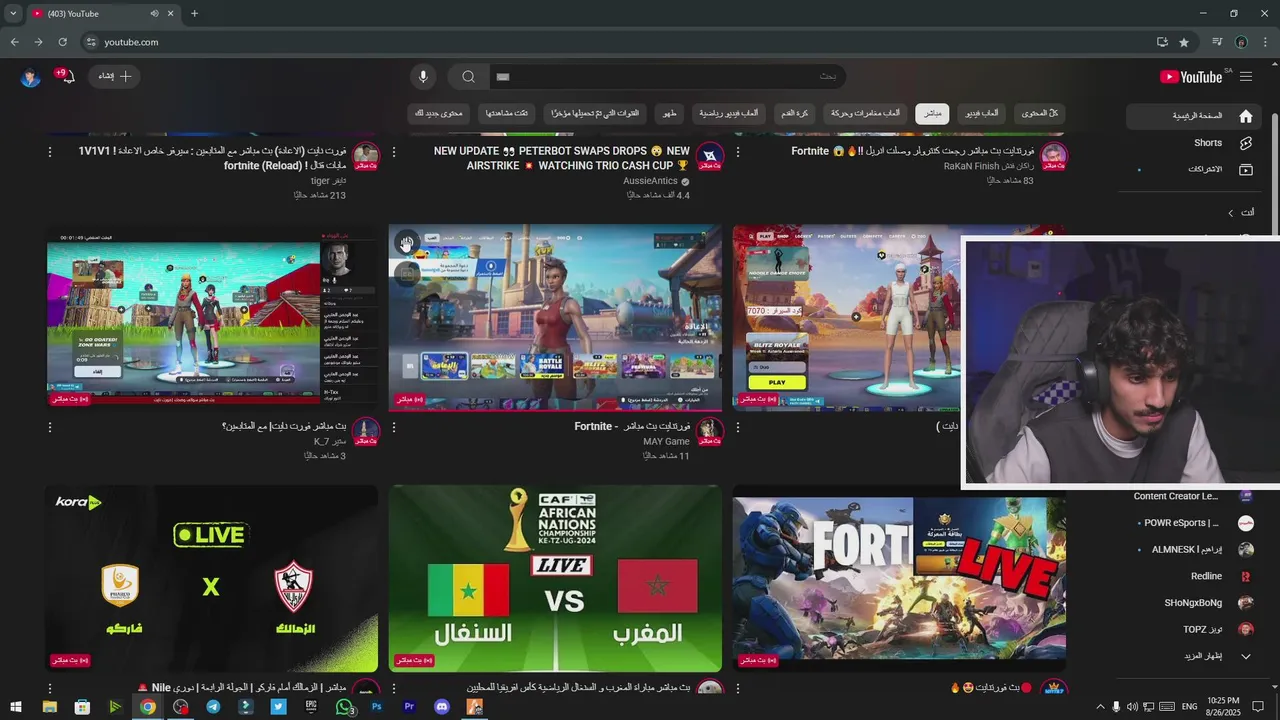1280x720 pixels.
Task: Select the 'تمّت مشاهدتها' filter chip
Action: tap(507, 113)
